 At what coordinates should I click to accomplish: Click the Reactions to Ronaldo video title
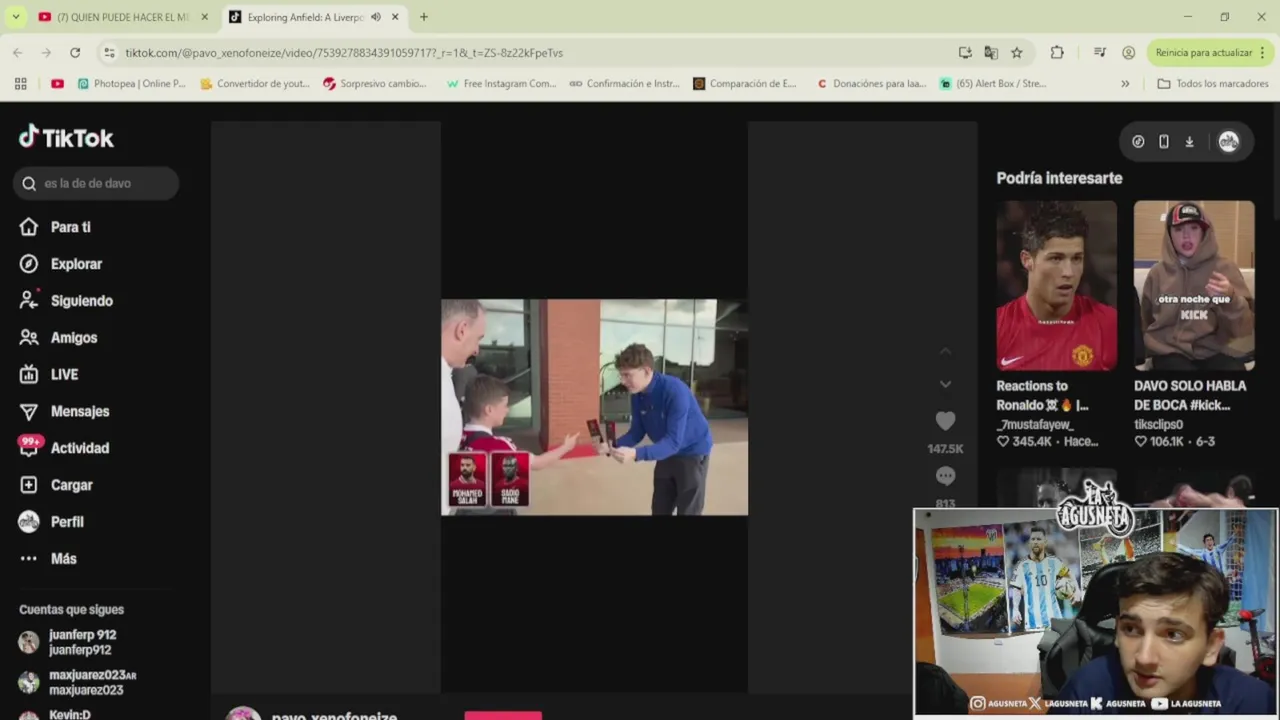1042,395
